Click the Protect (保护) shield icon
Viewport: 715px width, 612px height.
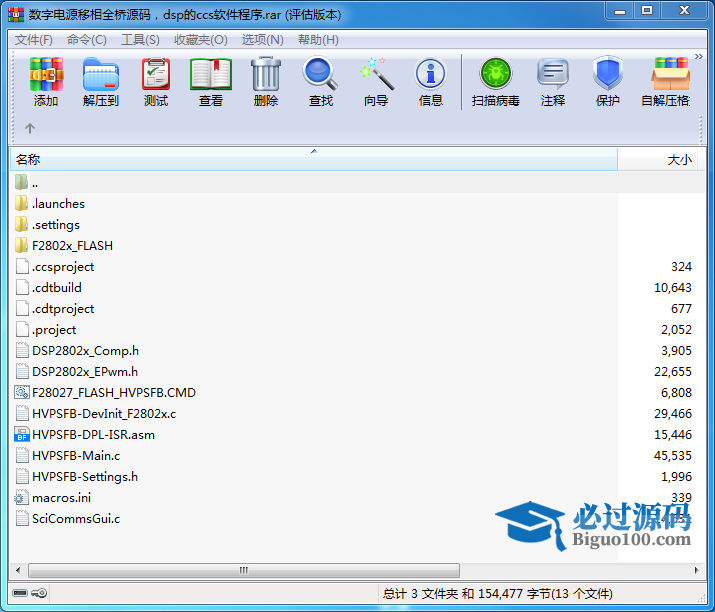click(x=608, y=73)
